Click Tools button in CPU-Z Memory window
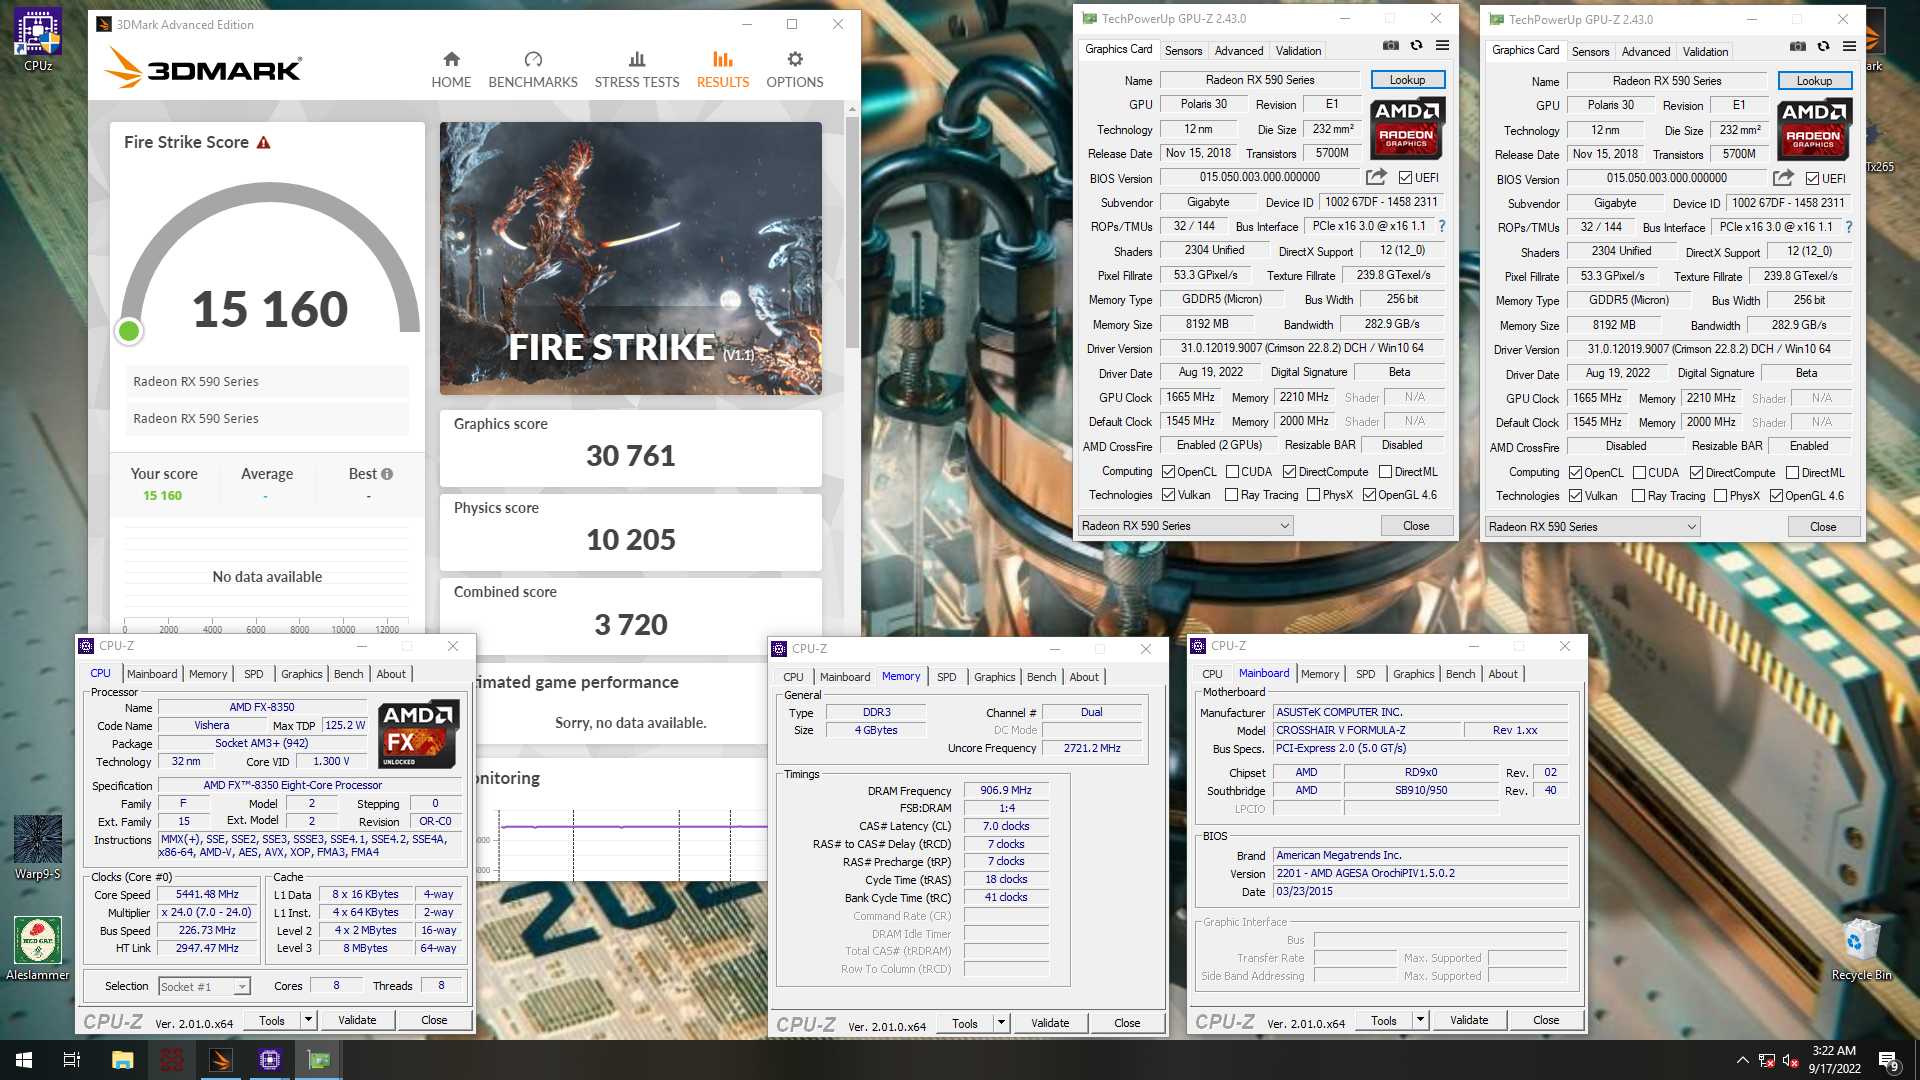 (965, 1023)
